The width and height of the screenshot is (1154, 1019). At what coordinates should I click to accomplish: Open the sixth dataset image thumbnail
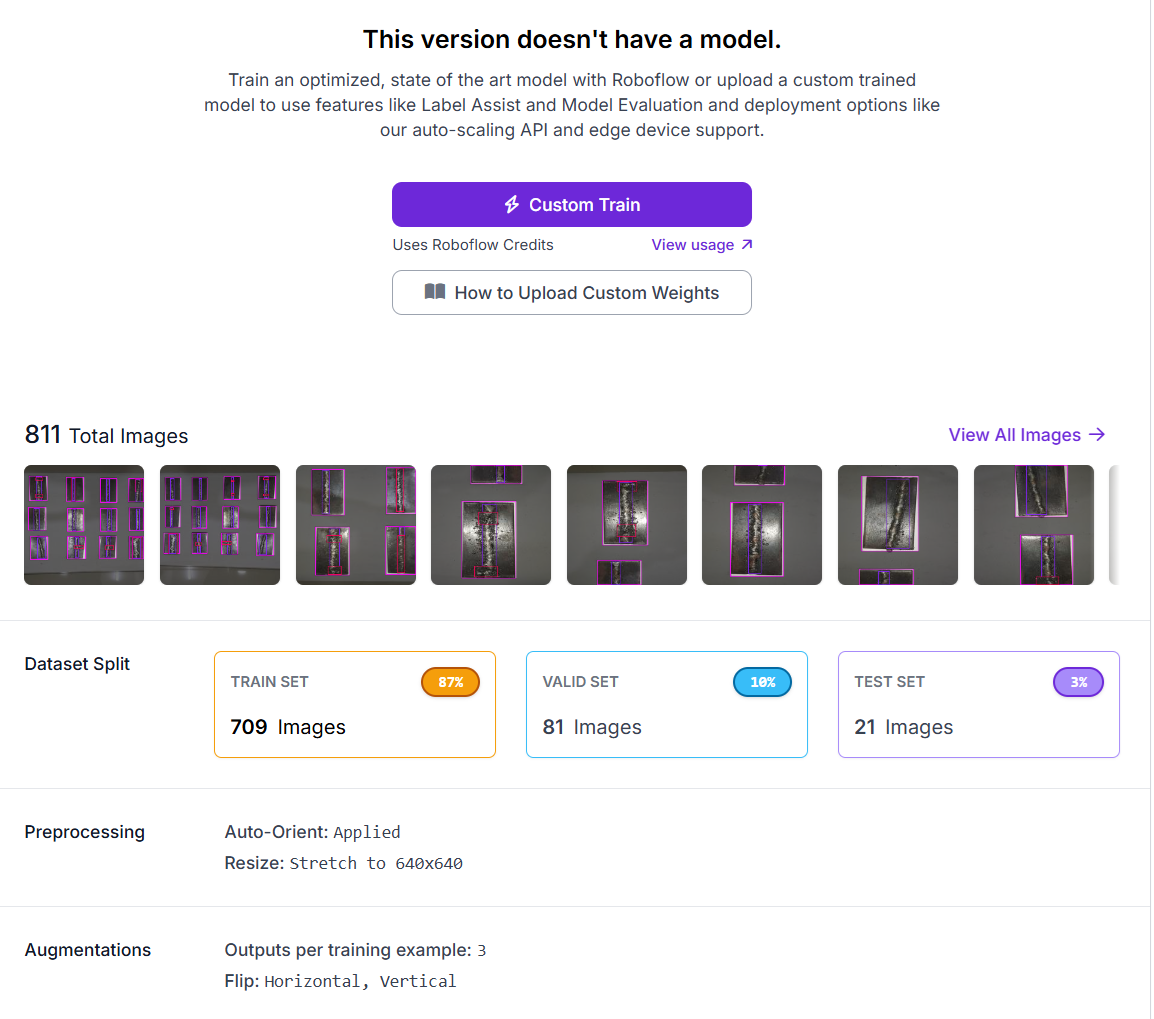click(x=762, y=525)
